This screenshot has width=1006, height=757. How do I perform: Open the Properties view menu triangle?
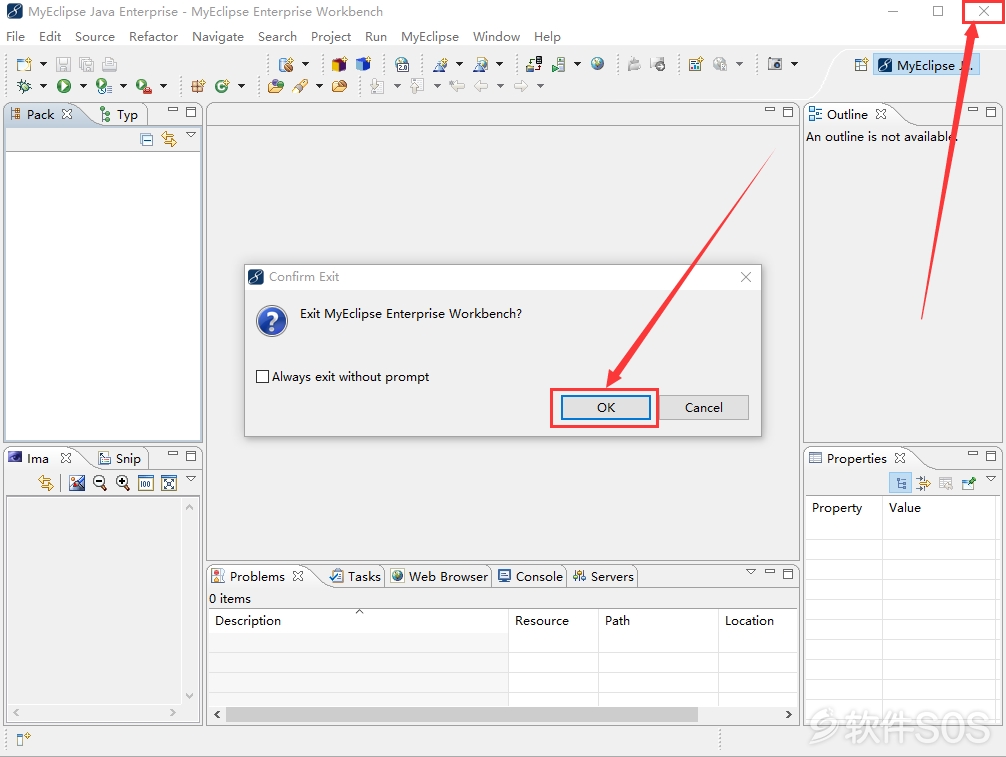tap(991, 479)
